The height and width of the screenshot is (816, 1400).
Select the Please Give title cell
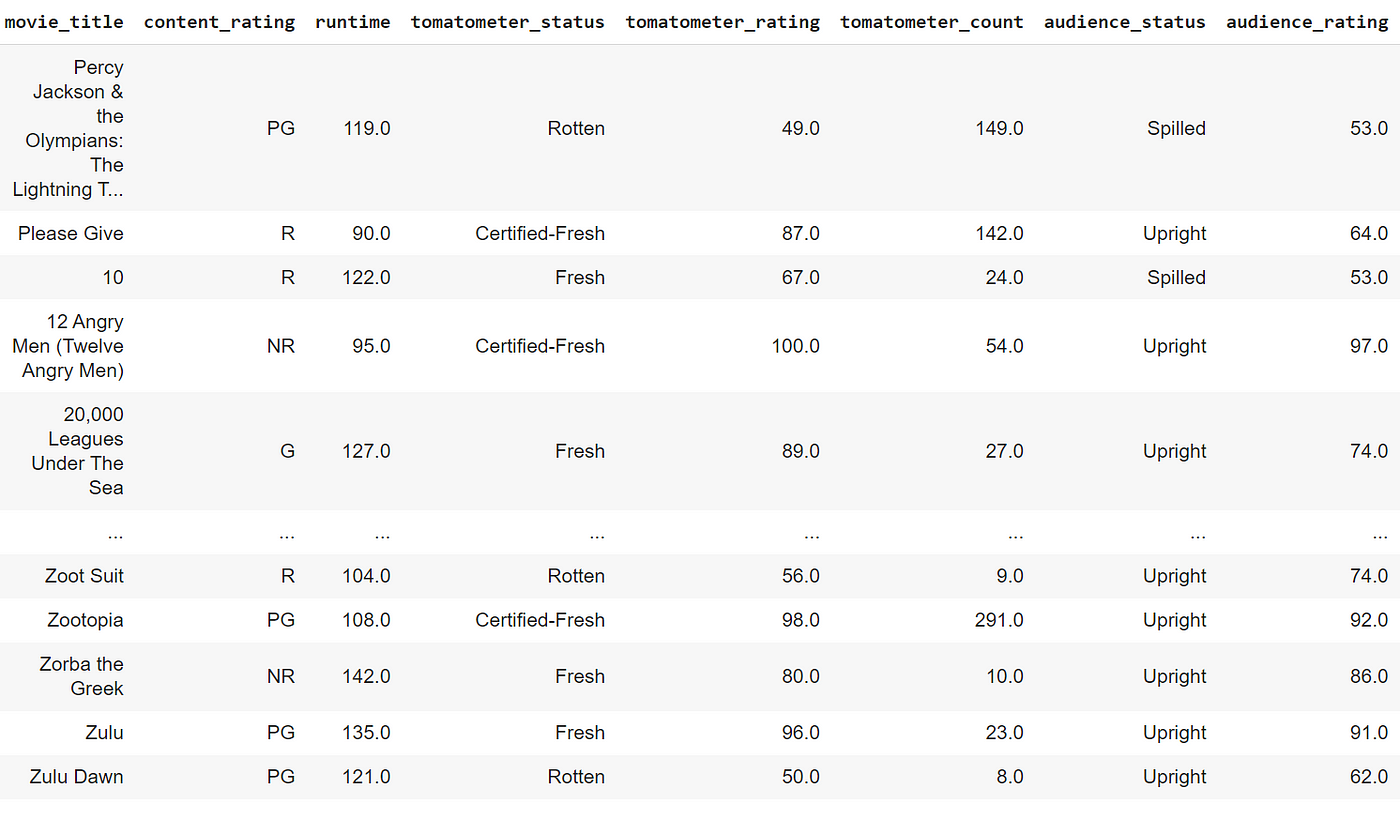pyautogui.click(x=71, y=233)
